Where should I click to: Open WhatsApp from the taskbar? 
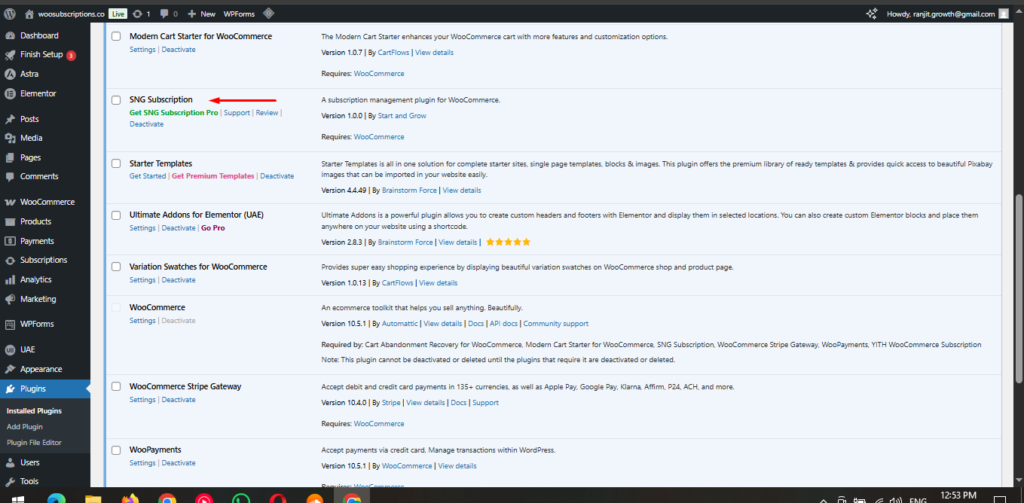pyautogui.click(x=240, y=497)
